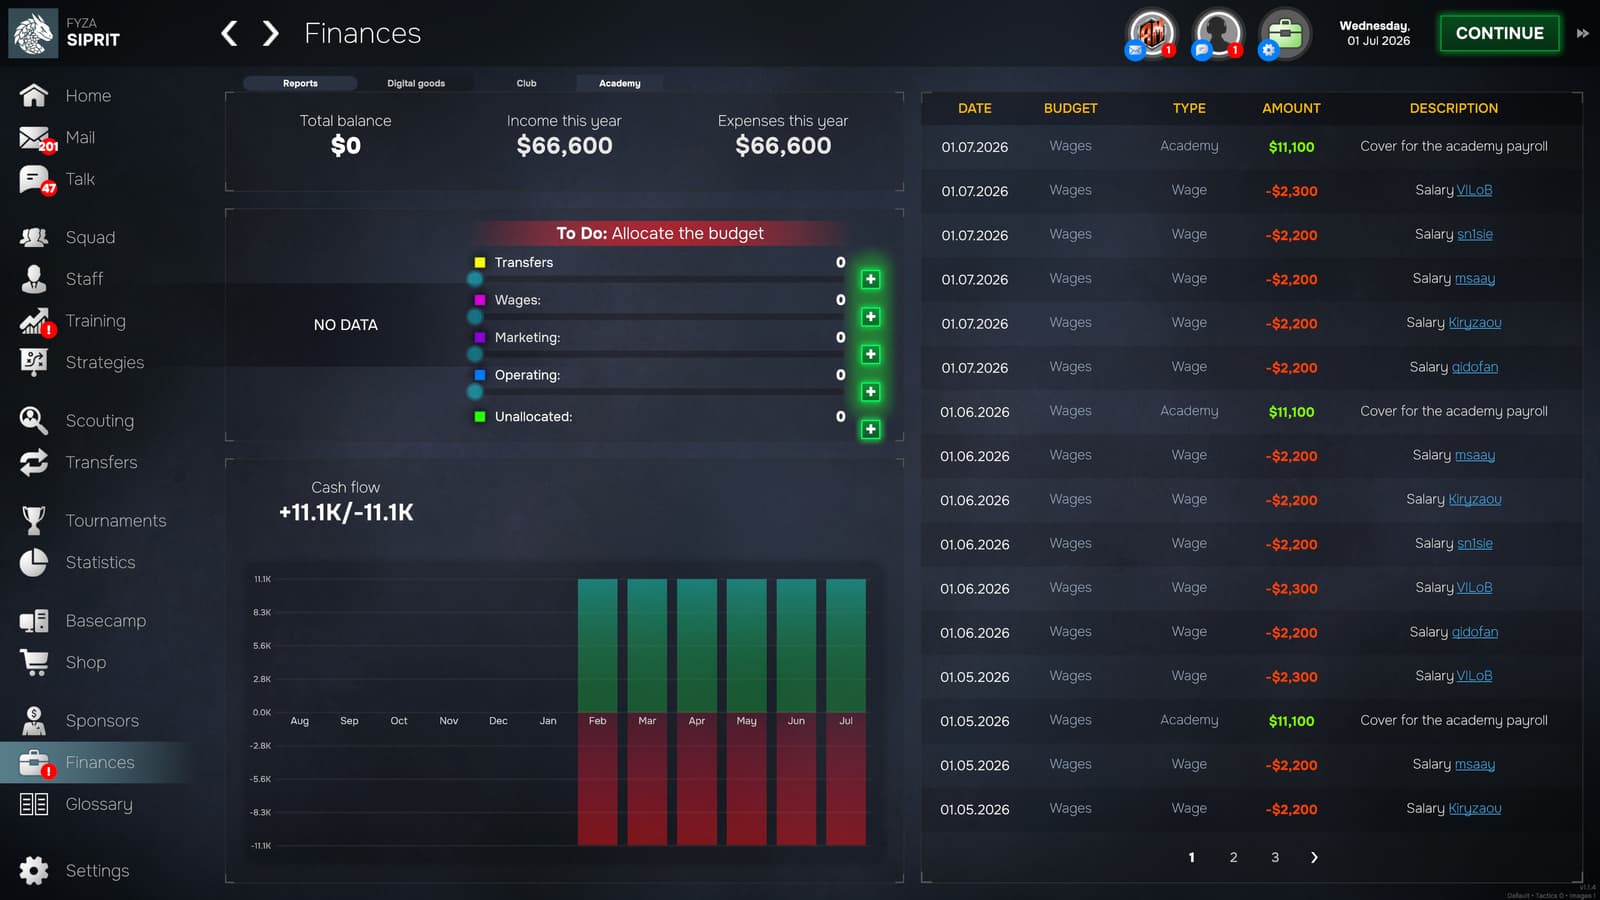Open the Squad icon in sidebar
This screenshot has width=1600, height=900.
[34, 237]
